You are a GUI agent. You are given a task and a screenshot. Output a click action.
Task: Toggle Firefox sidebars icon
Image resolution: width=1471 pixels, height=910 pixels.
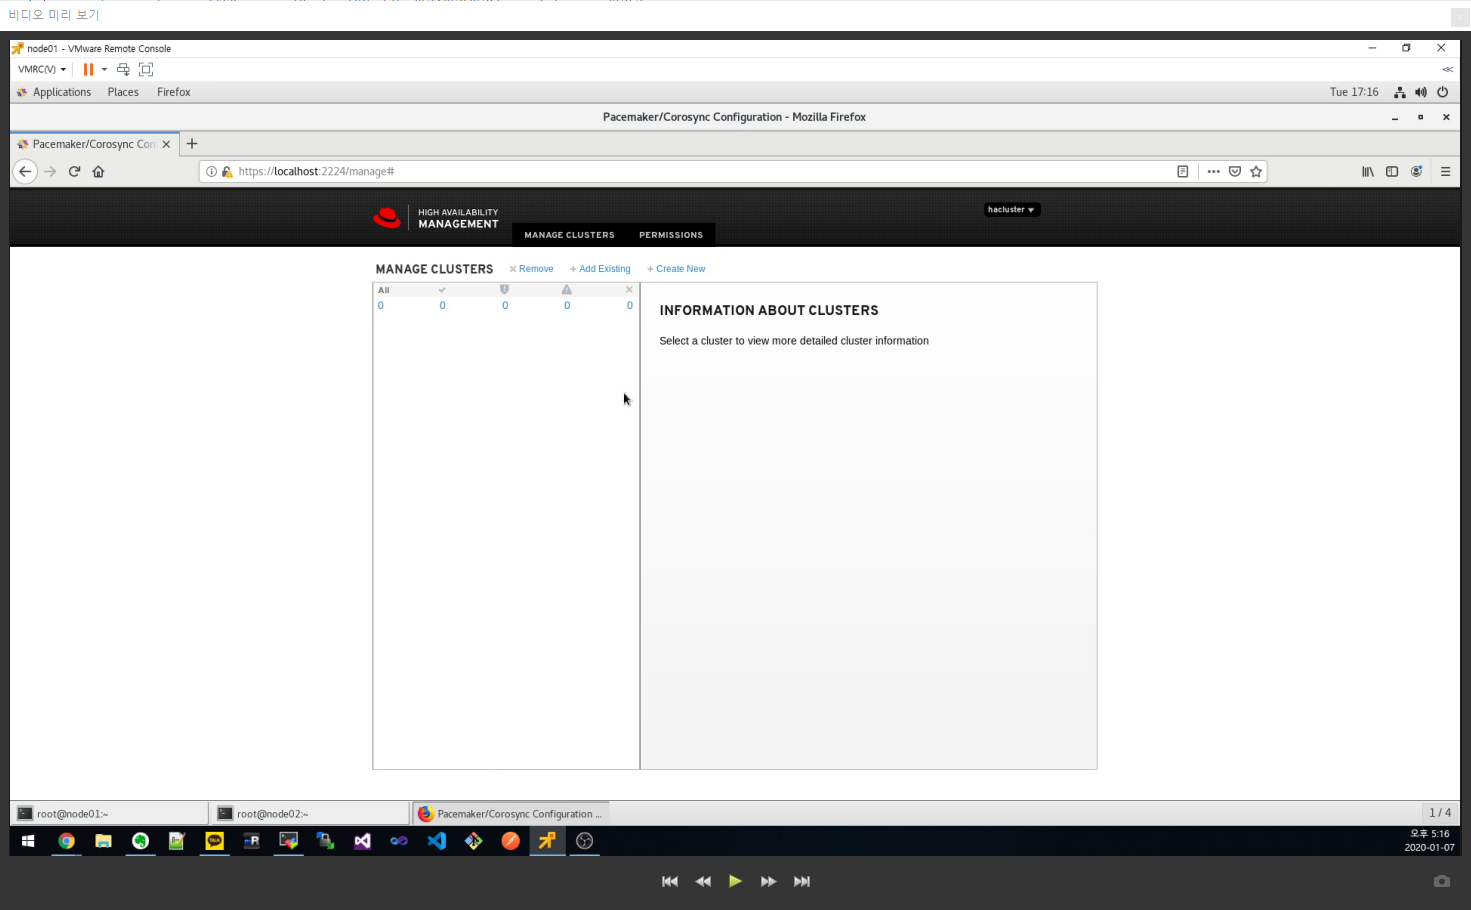(1391, 171)
